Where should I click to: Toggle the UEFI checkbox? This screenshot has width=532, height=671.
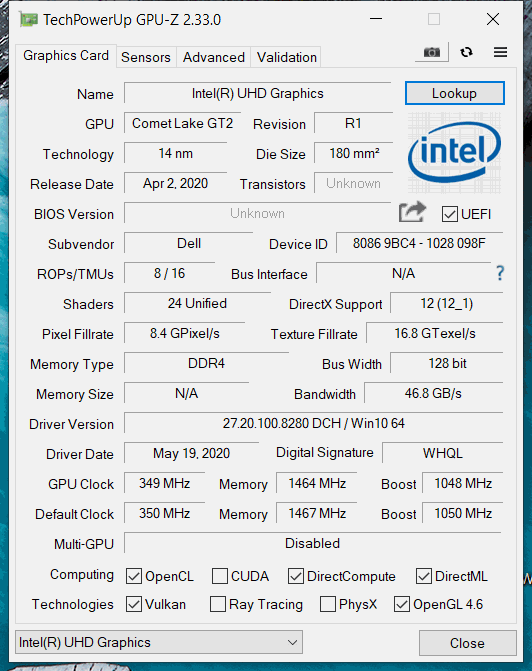[x=449, y=214]
